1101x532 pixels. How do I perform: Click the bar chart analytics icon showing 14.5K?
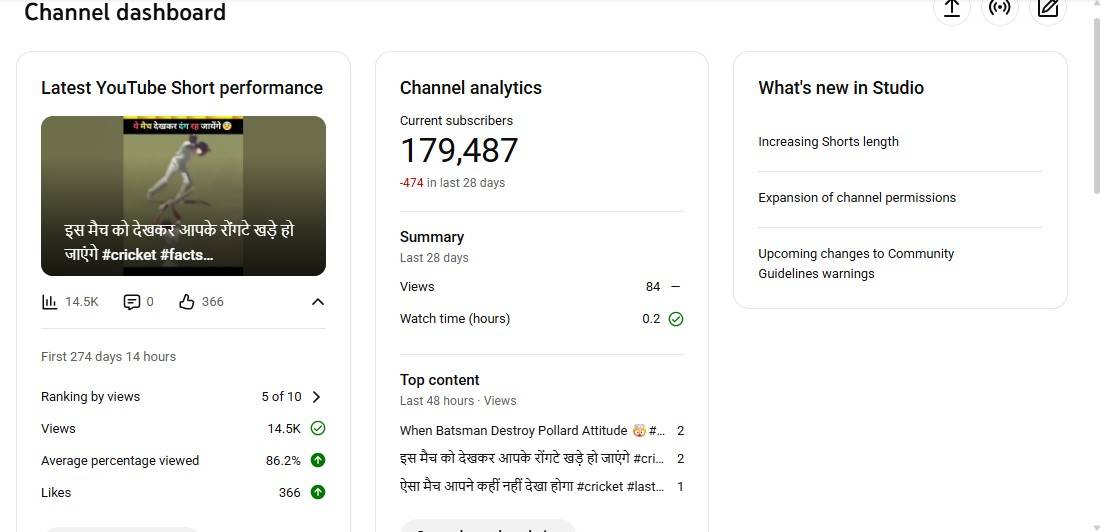tap(50, 302)
